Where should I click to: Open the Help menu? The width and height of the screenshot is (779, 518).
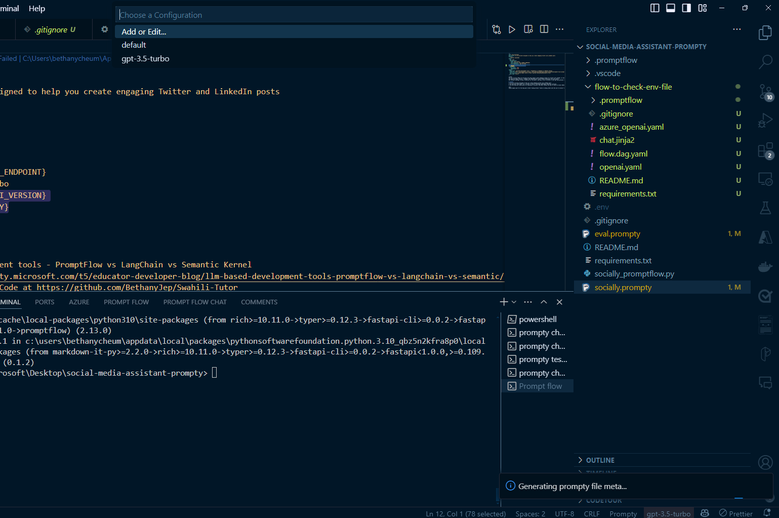37,8
